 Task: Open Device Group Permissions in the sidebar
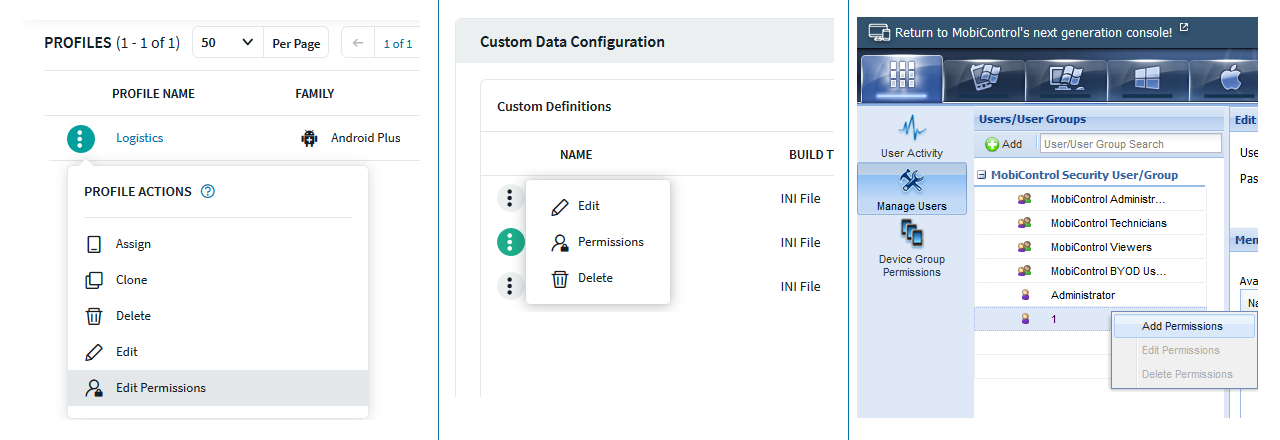(x=911, y=249)
